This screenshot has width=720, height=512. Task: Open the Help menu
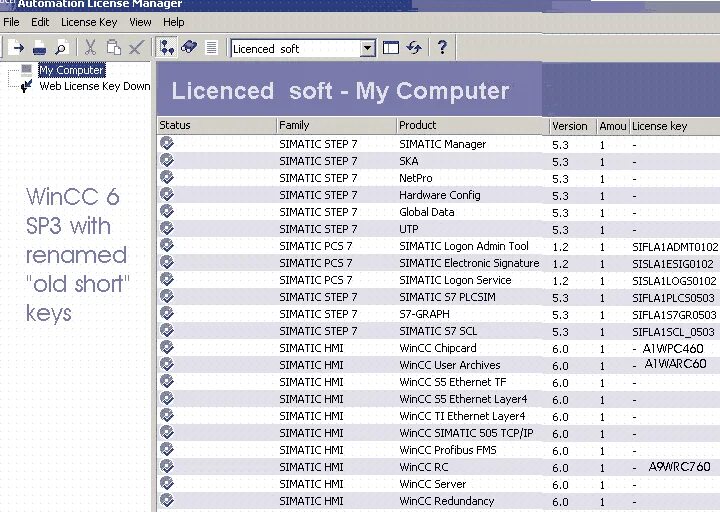click(174, 22)
